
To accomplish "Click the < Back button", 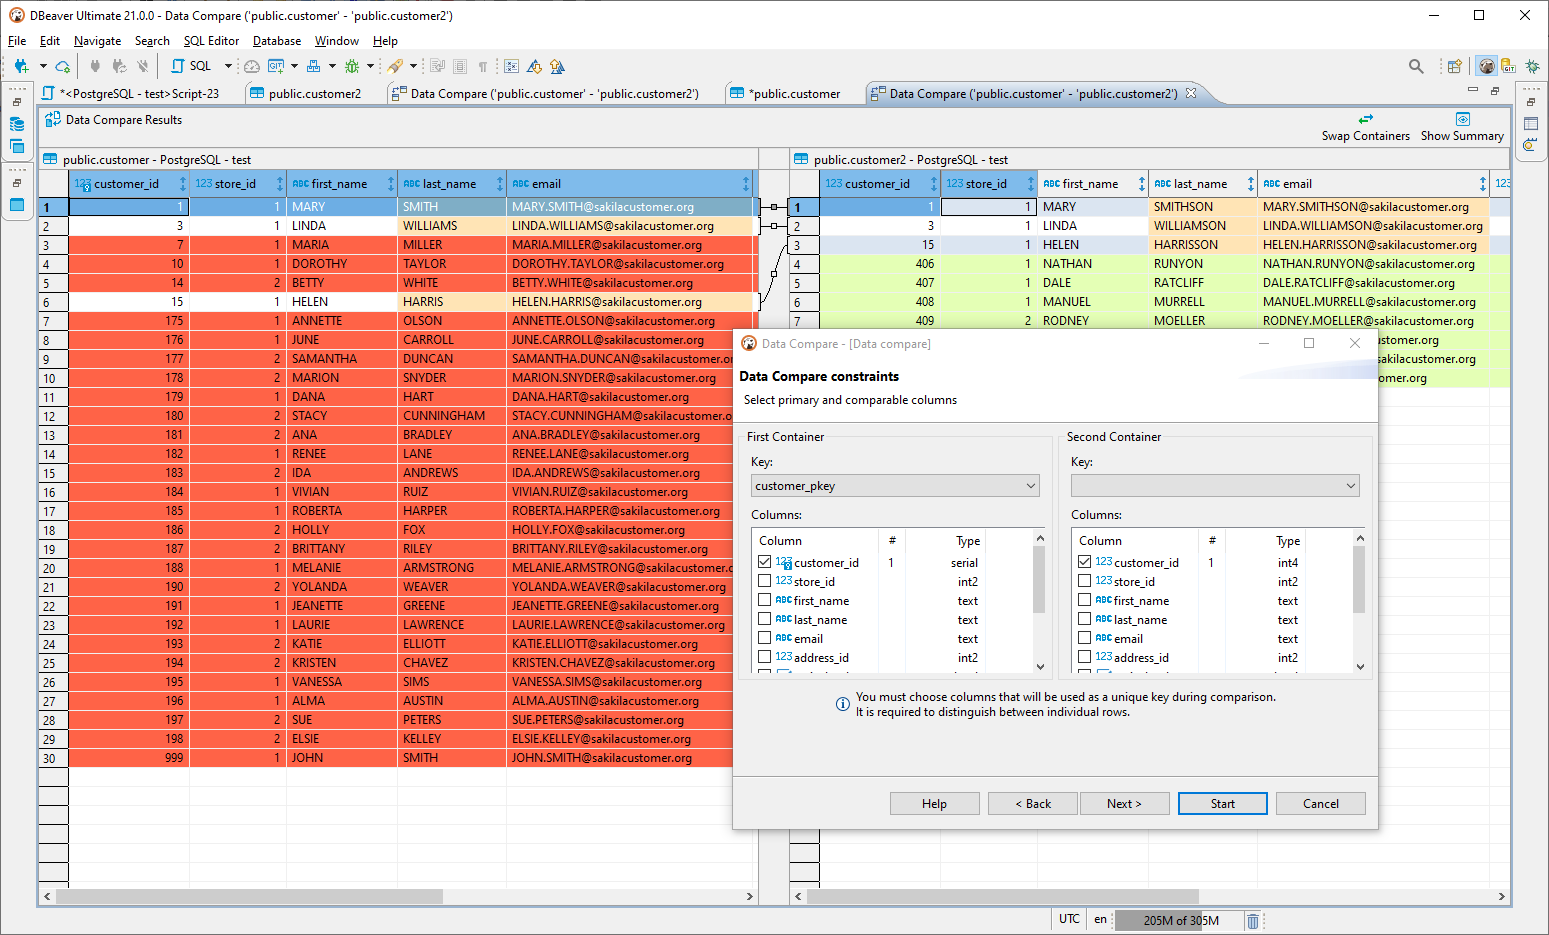I will [x=1033, y=804].
